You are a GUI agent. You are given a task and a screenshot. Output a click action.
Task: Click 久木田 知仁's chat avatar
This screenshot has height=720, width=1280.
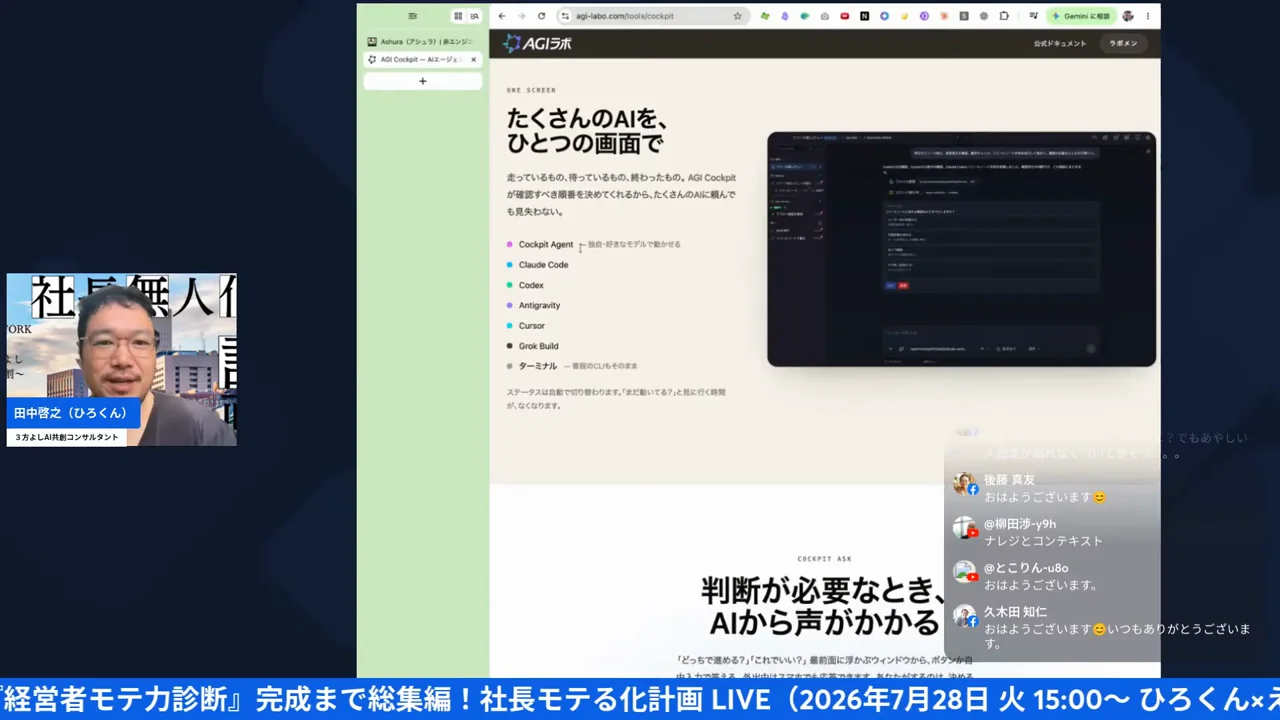point(964,616)
